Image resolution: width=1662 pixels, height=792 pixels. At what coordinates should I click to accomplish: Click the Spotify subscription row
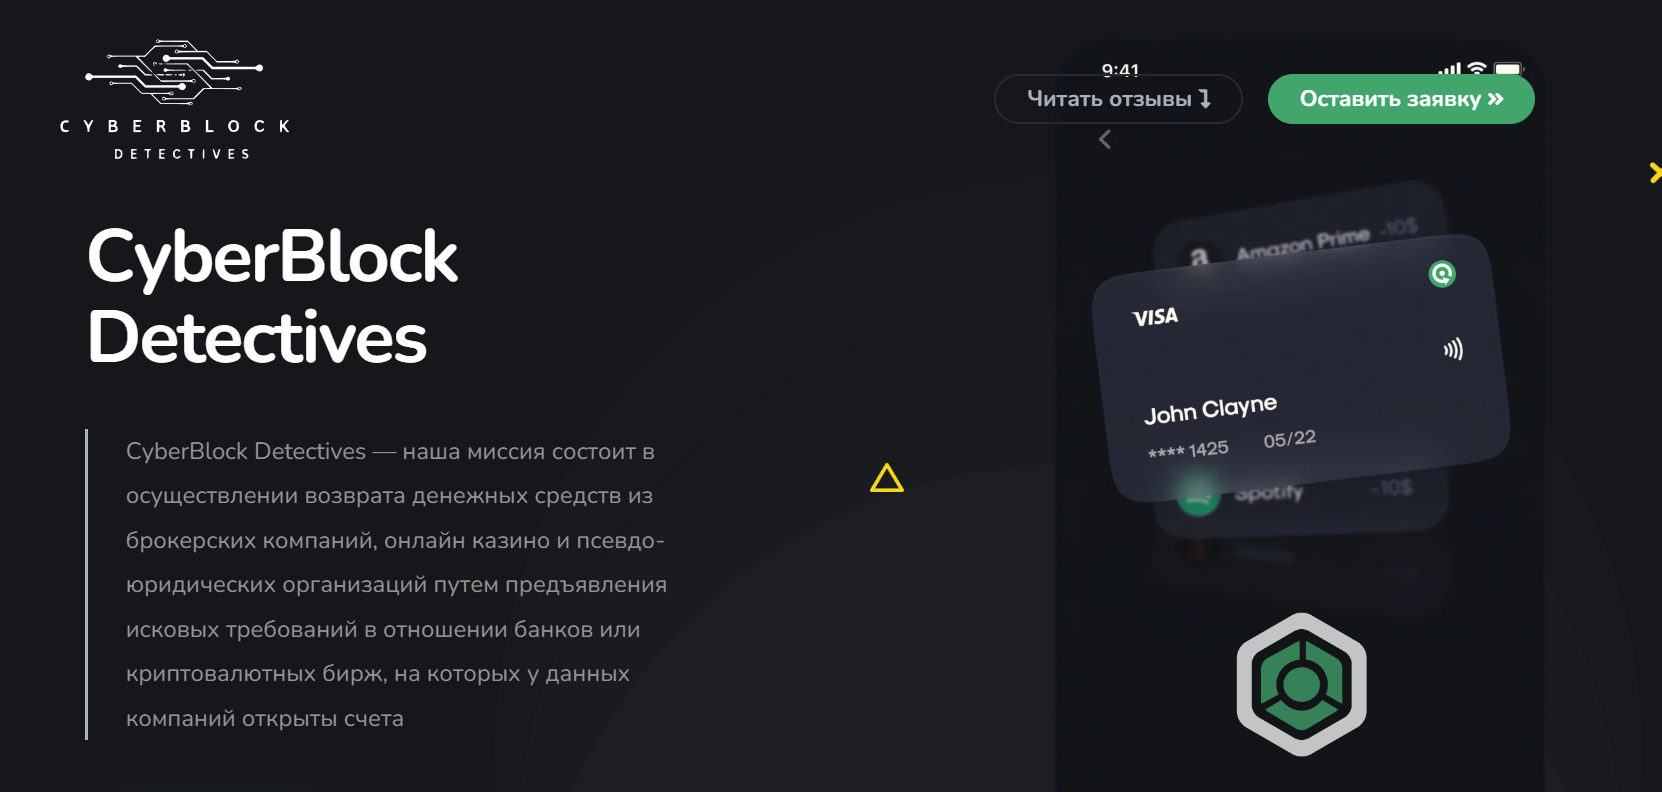point(1300,492)
